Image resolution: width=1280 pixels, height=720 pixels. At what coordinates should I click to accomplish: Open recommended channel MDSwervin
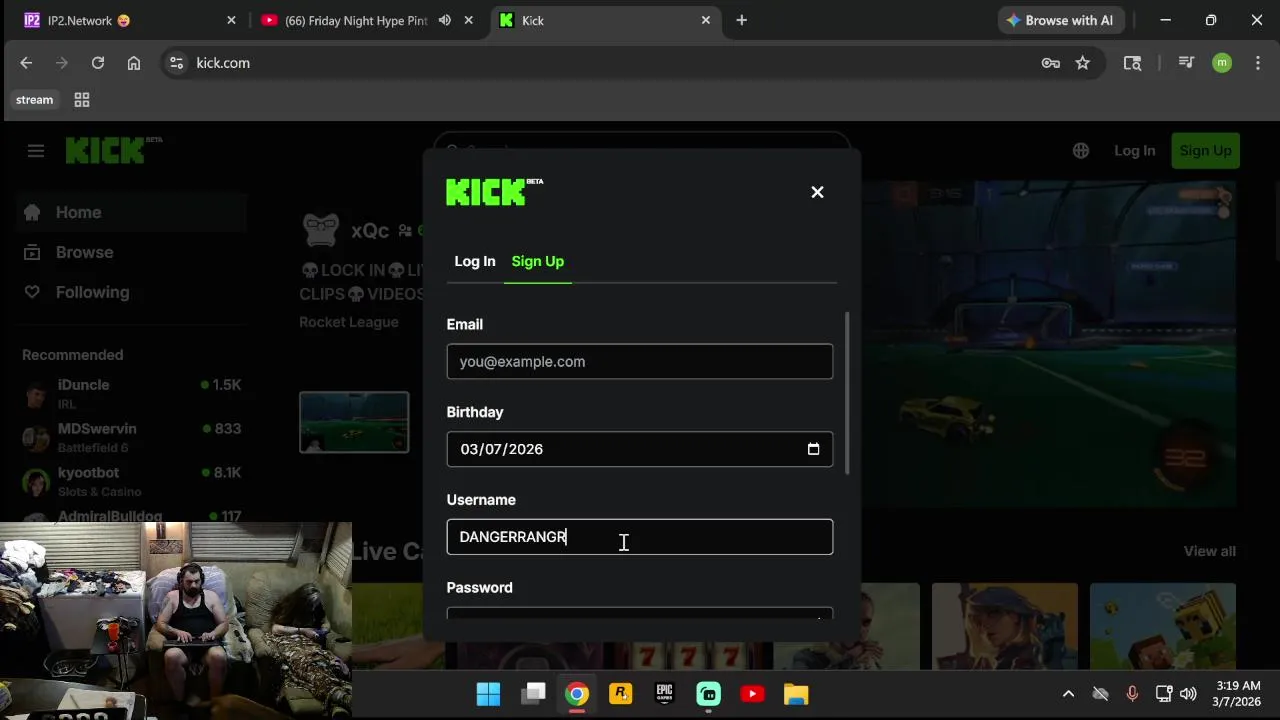click(131, 437)
